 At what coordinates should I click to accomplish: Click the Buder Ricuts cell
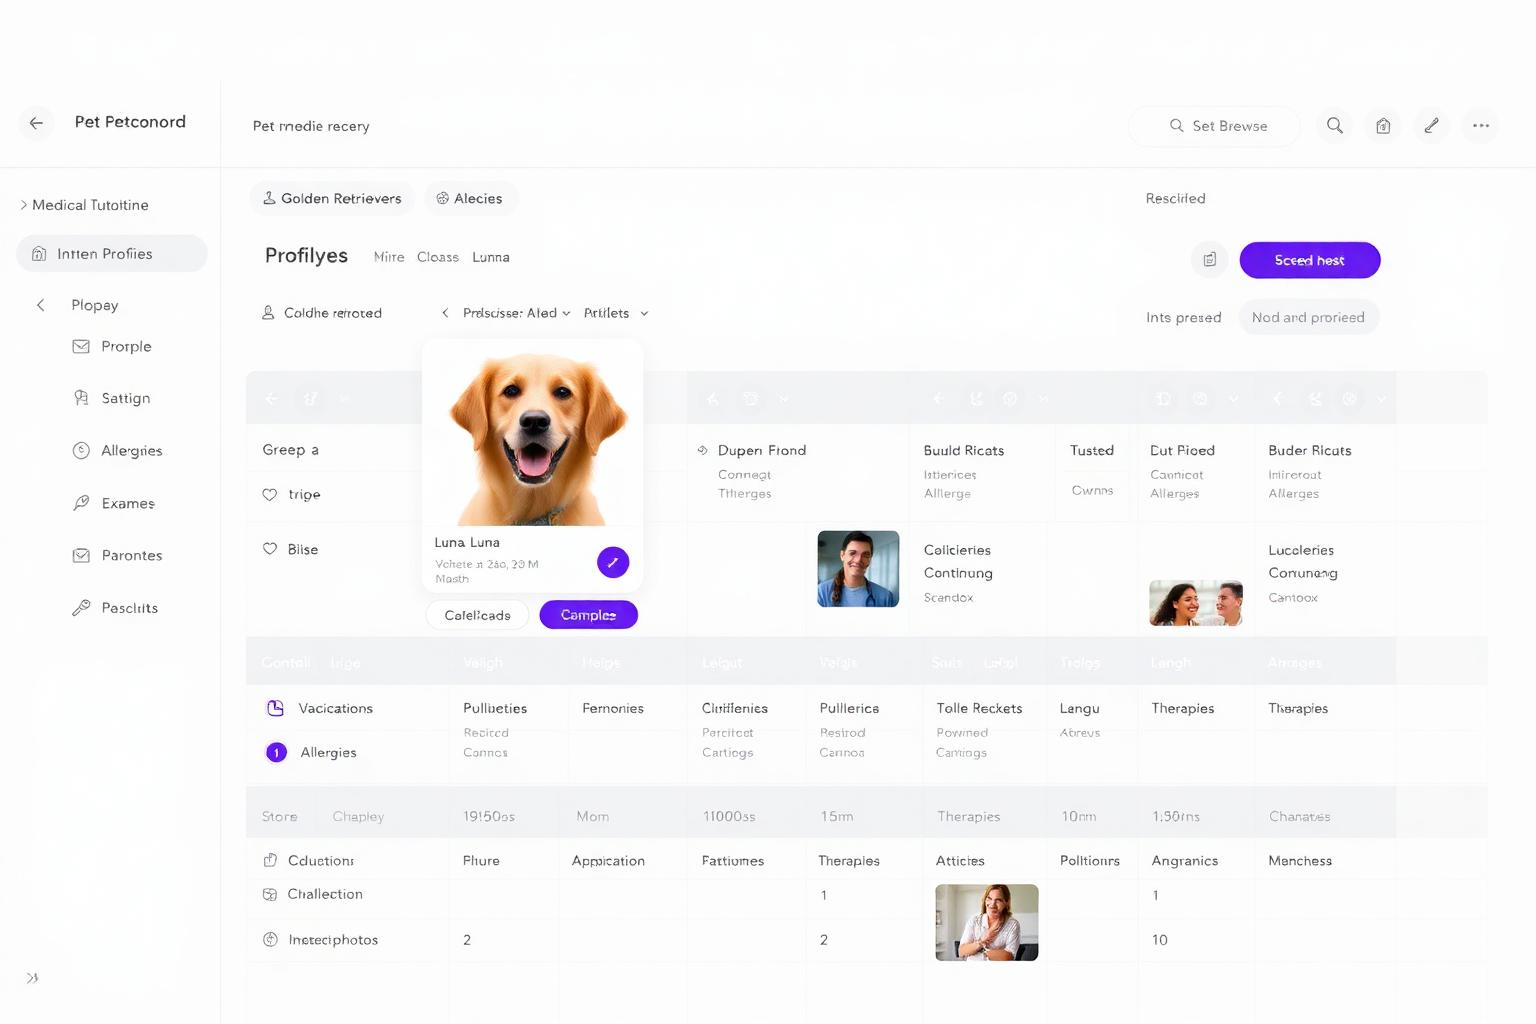click(1310, 451)
